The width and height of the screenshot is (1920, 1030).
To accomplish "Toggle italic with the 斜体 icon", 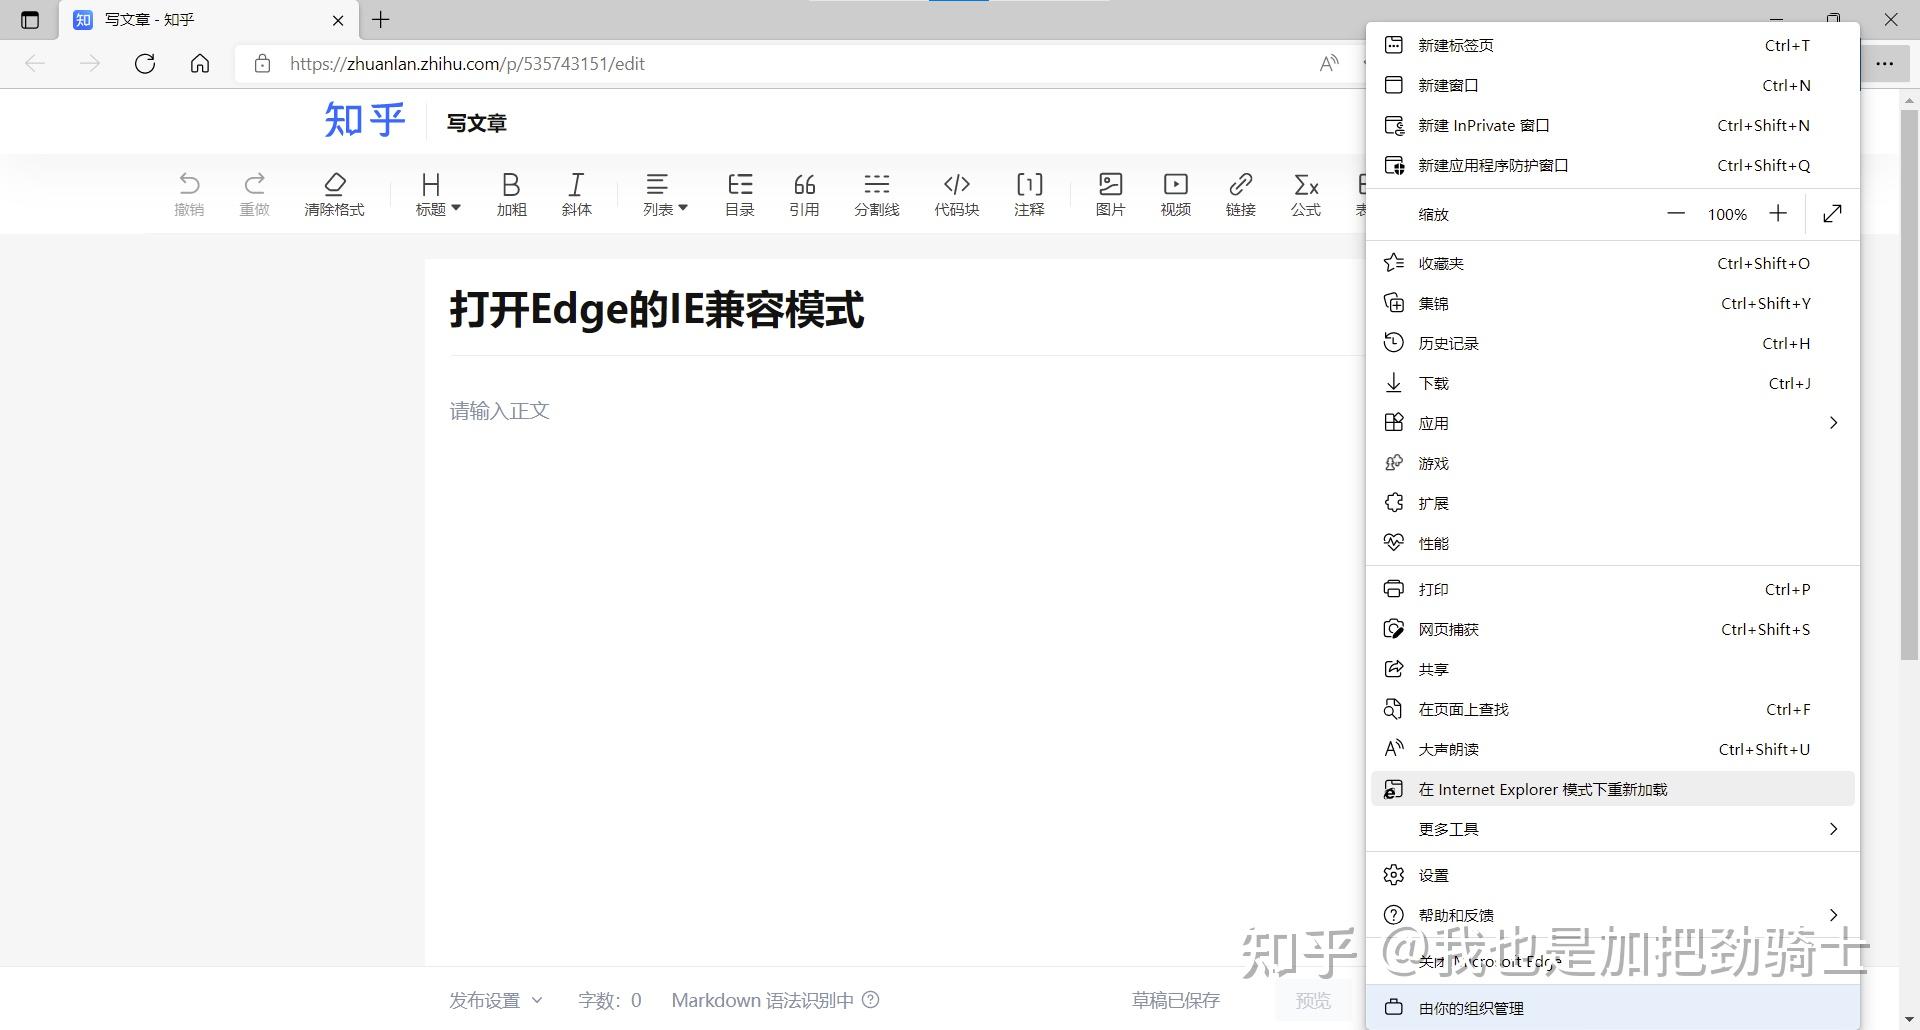I will click(576, 194).
